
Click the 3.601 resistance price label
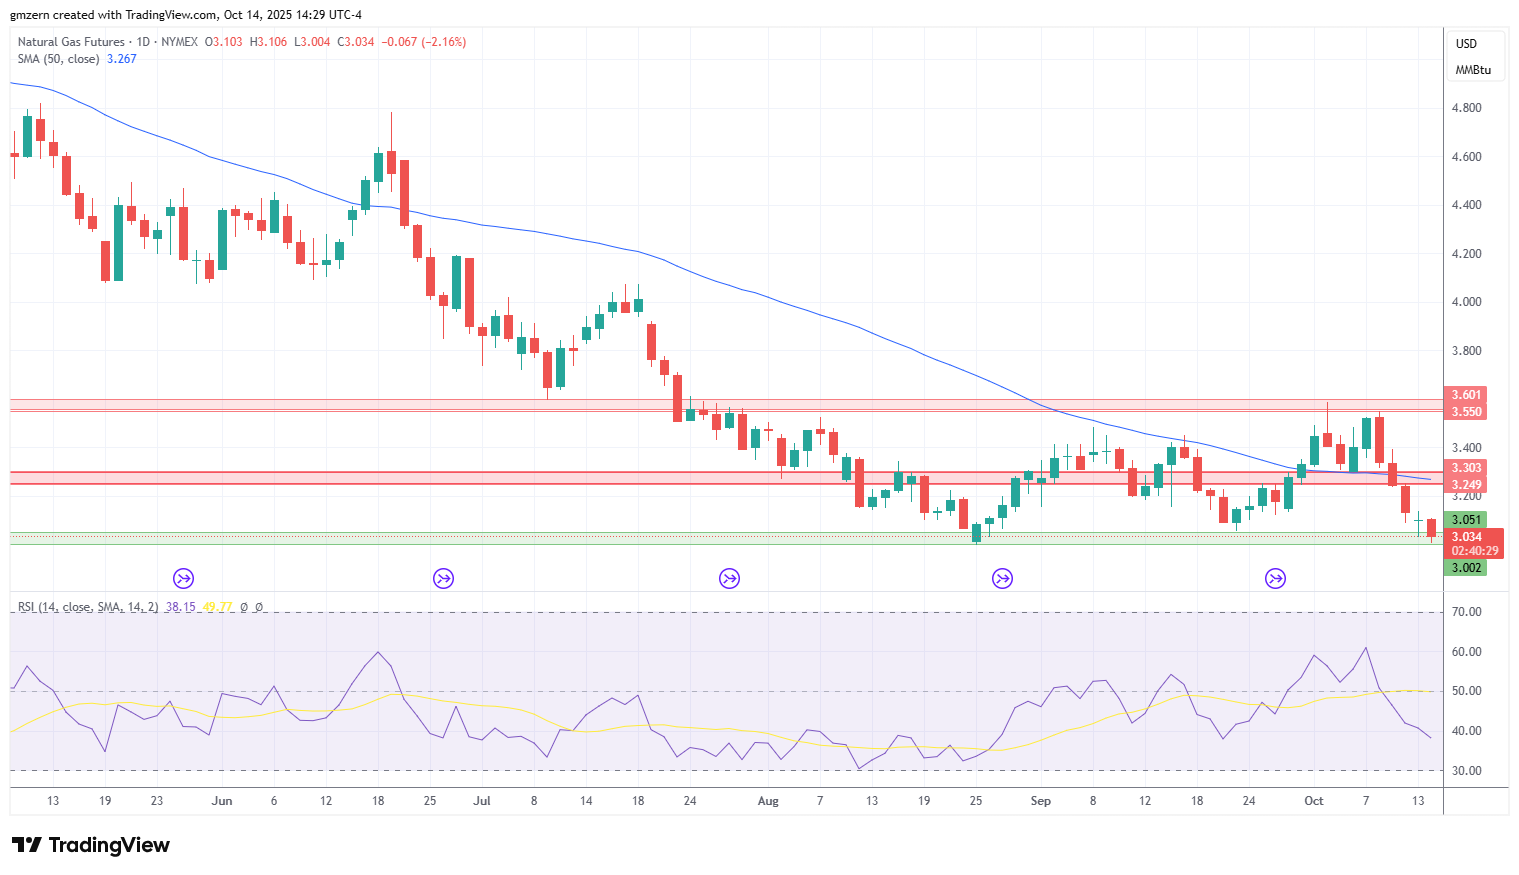1466,395
